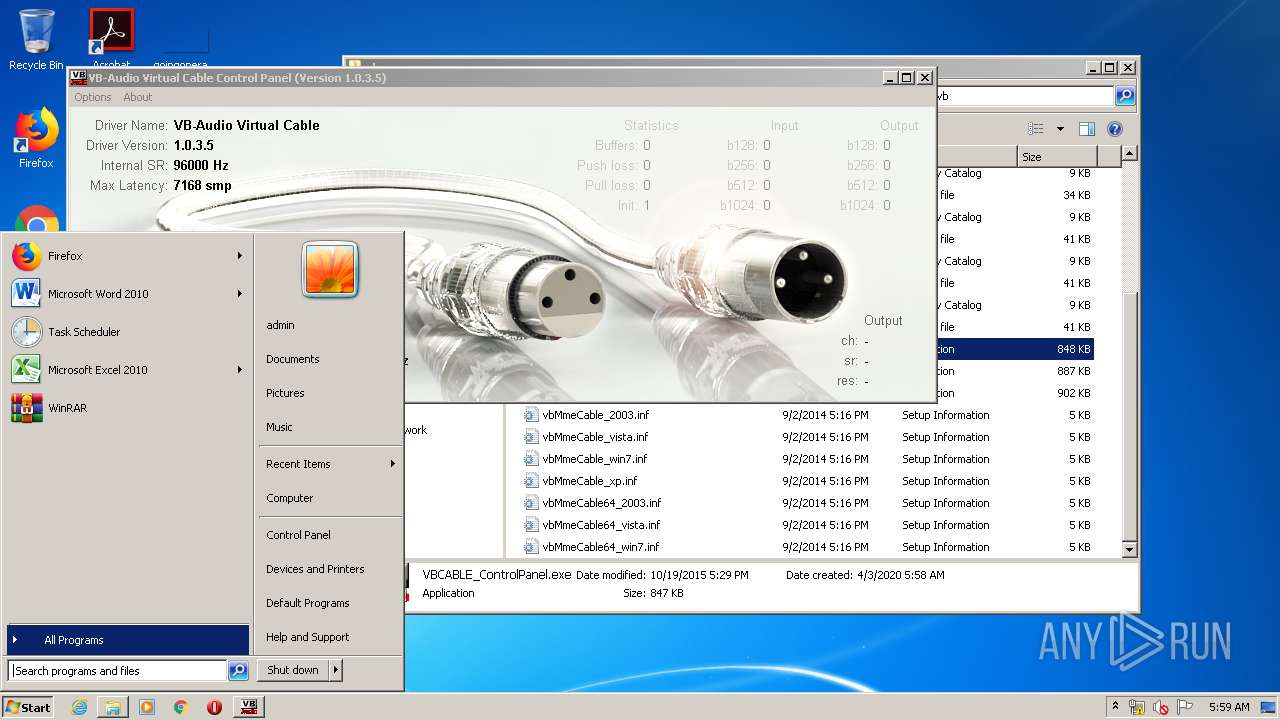
Task: Expand the Recent Items submenu
Action: [x=330, y=464]
